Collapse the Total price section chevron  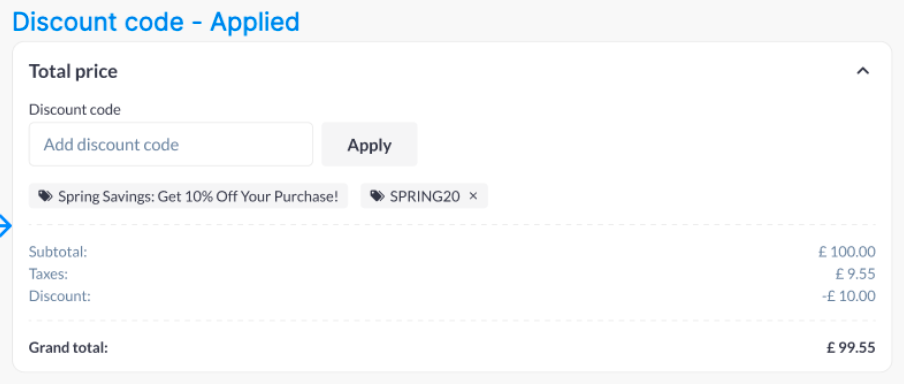click(x=862, y=71)
